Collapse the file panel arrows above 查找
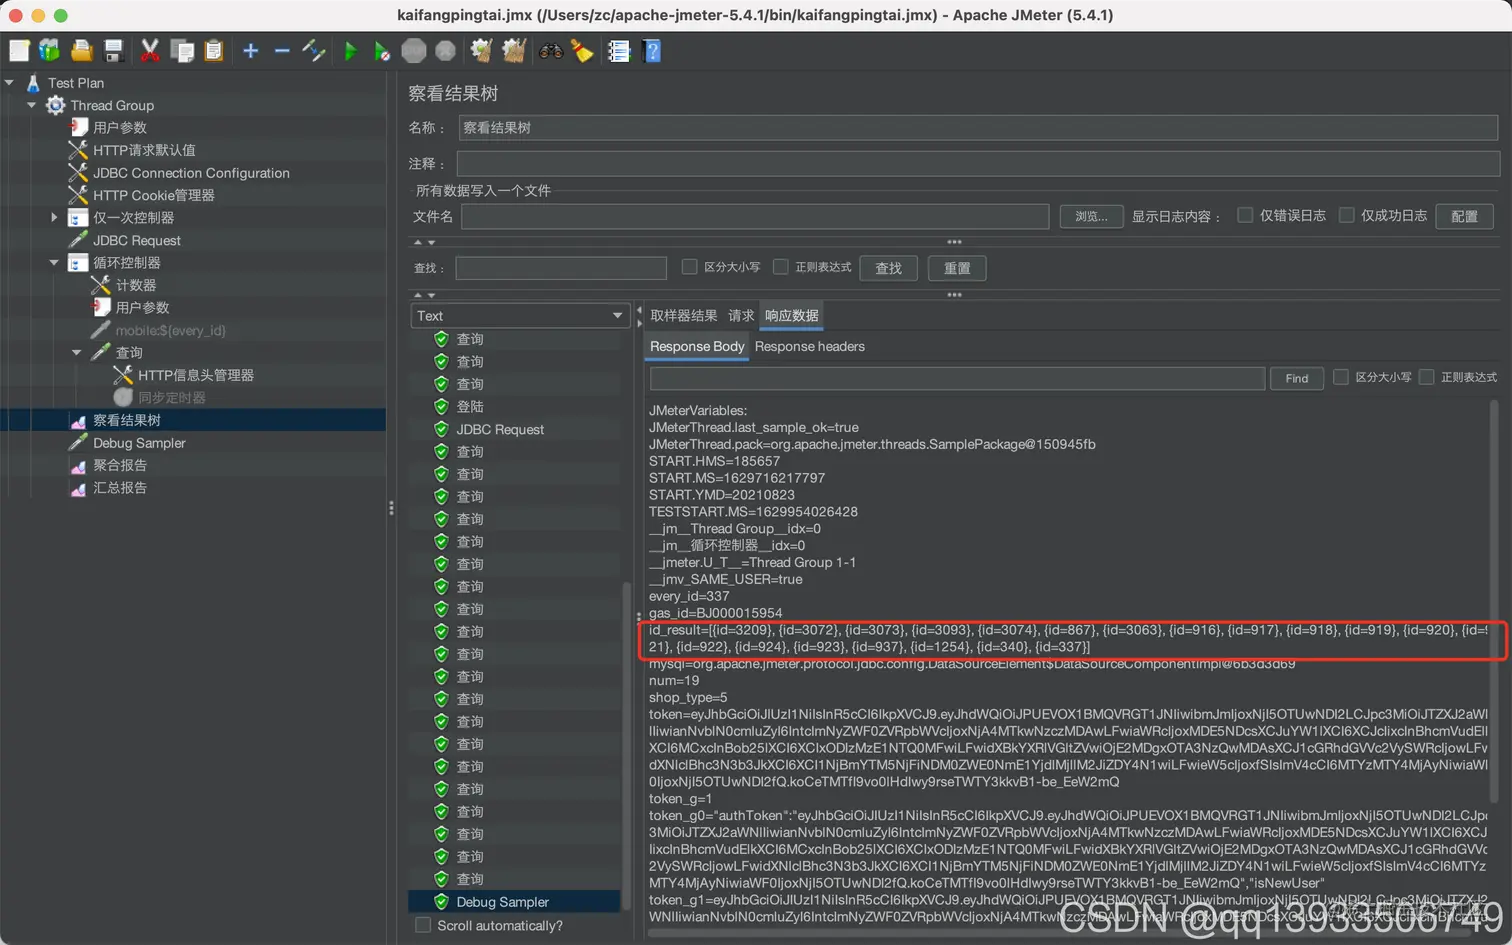This screenshot has width=1512, height=945. click(425, 242)
